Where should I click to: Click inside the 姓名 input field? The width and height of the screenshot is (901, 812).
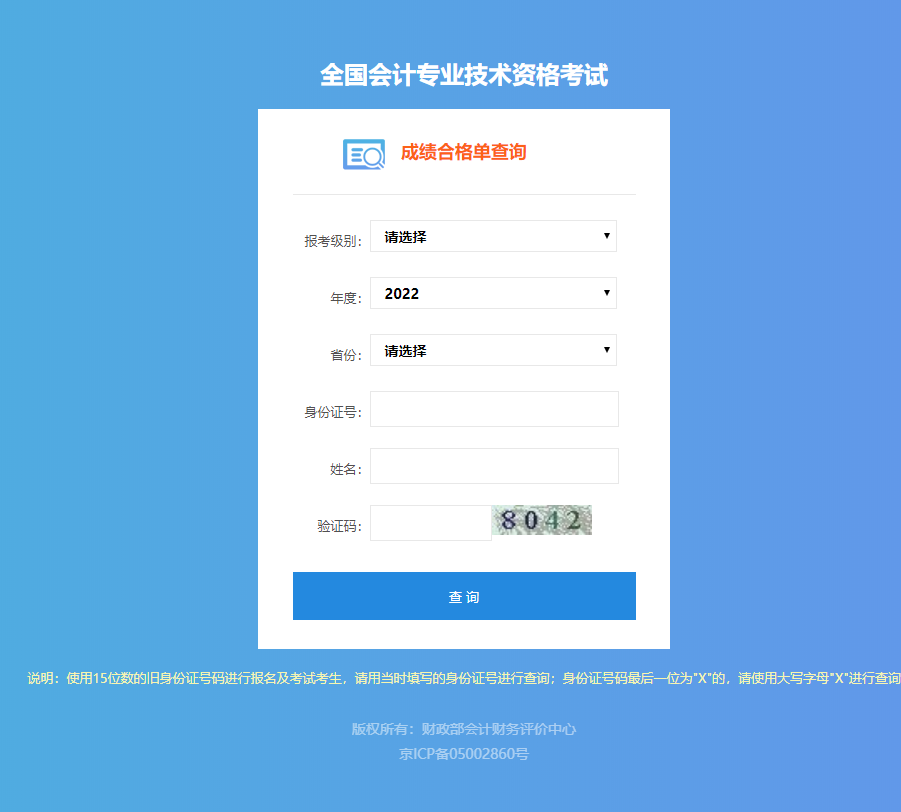coord(493,465)
